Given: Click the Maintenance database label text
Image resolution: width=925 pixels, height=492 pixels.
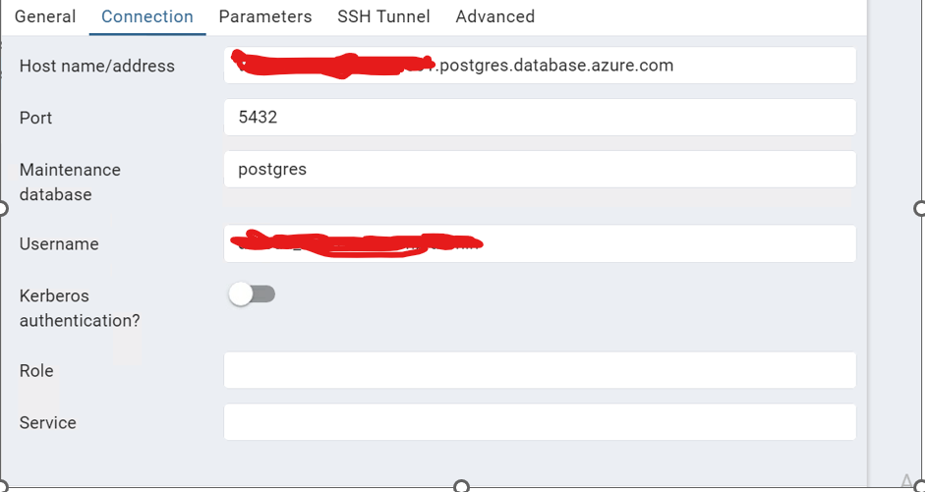Looking at the screenshot, I should pyautogui.click(x=70, y=182).
